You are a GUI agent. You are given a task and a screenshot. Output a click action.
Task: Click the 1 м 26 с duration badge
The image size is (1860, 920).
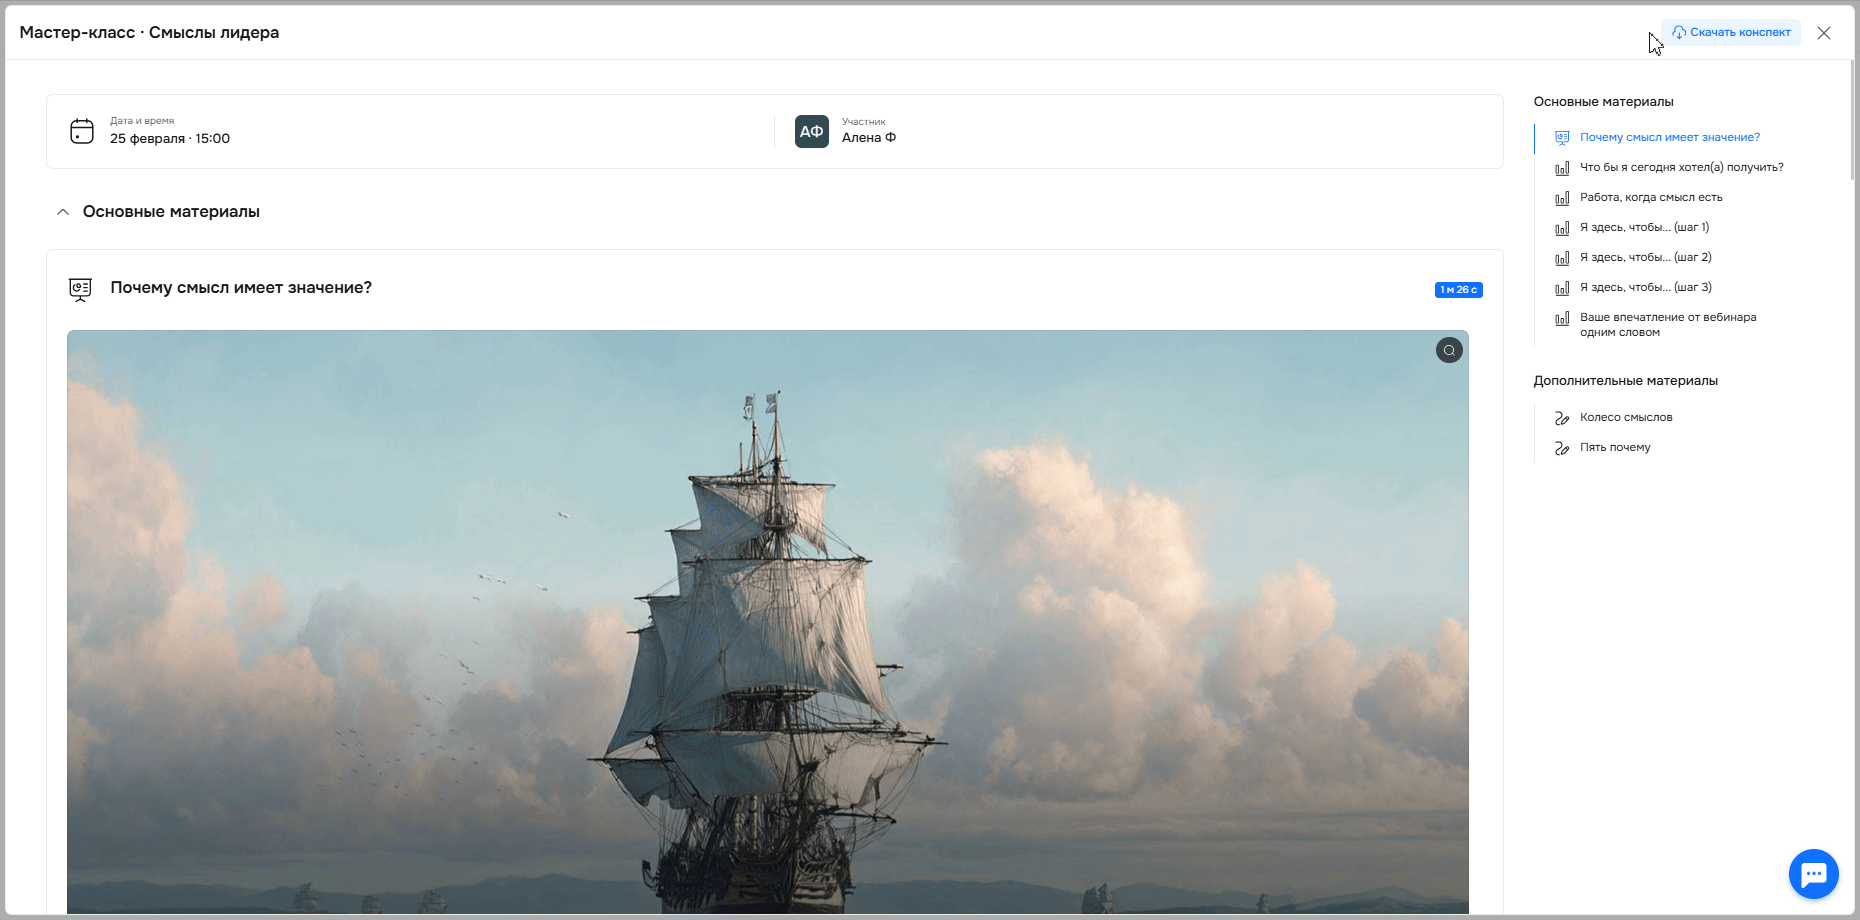tap(1459, 290)
